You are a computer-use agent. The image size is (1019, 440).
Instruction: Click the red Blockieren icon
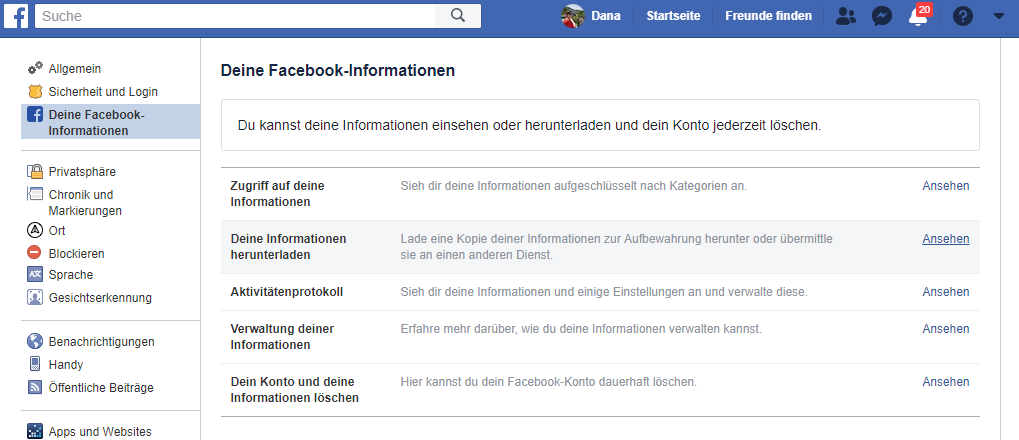pyautogui.click(x=34, y=253)
